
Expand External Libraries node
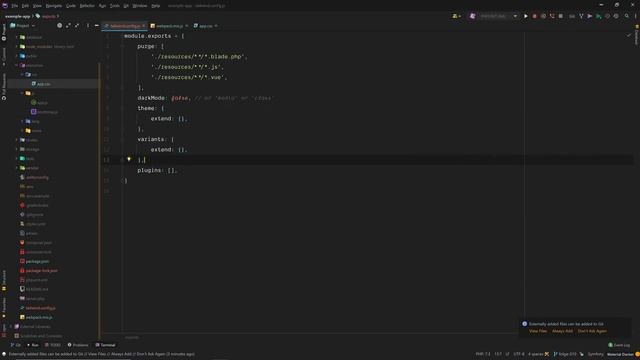coord(11,327)
